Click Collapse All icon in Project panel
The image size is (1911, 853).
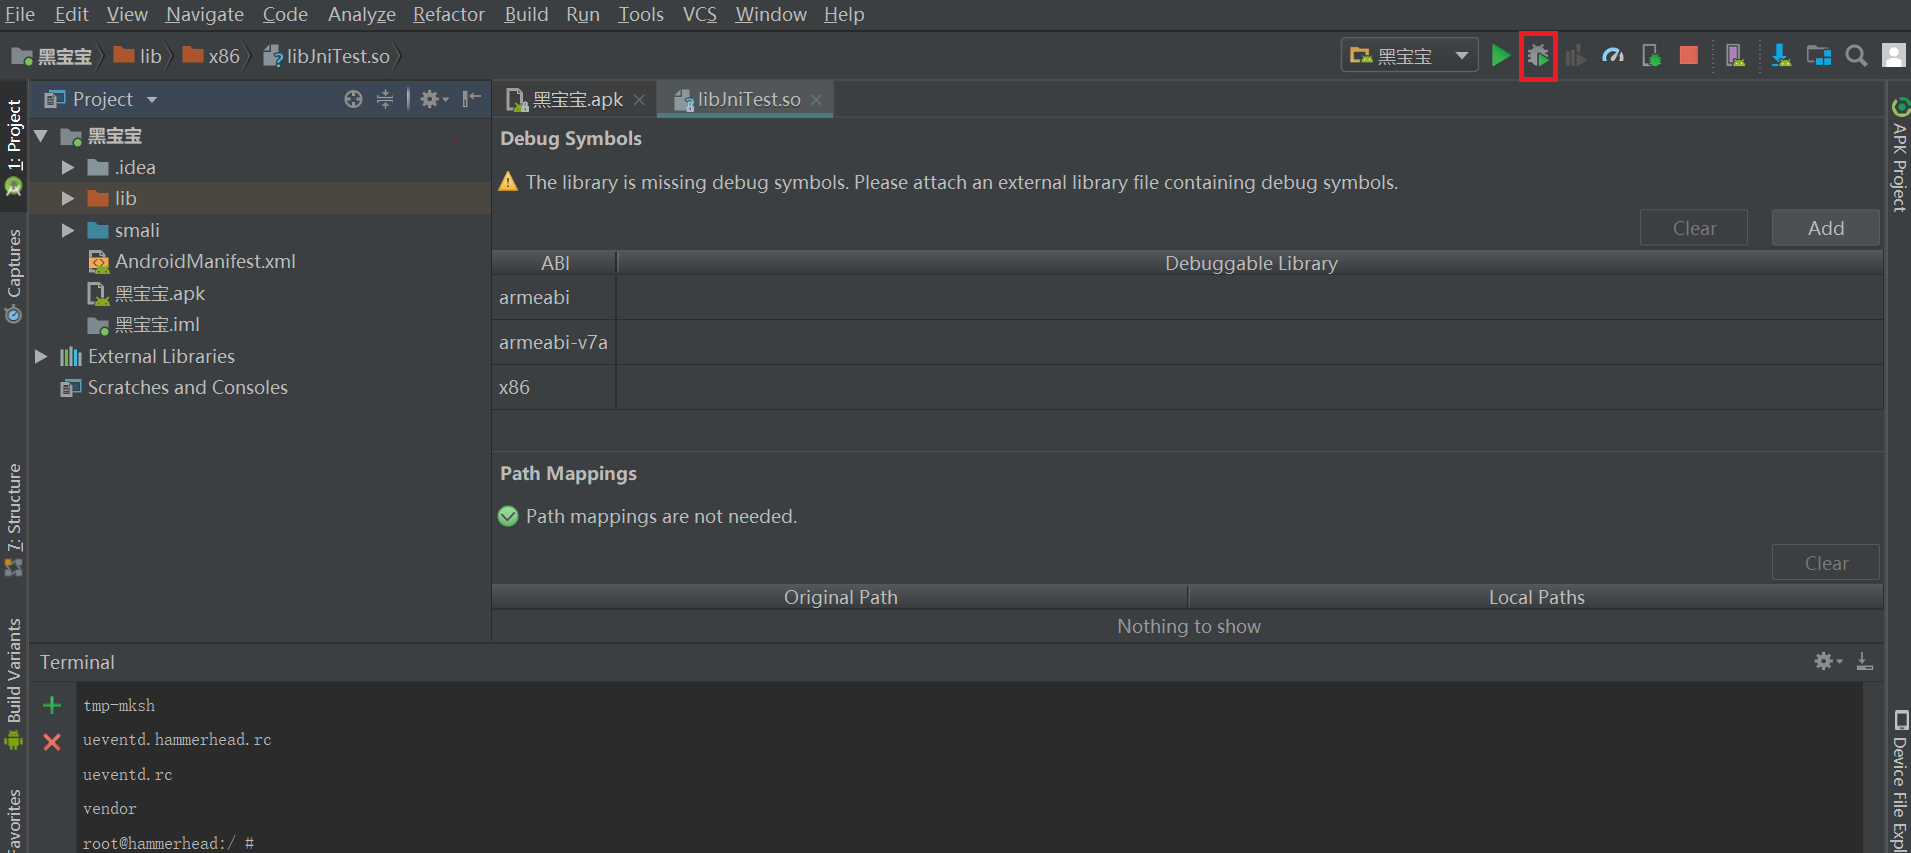[385, 99]
